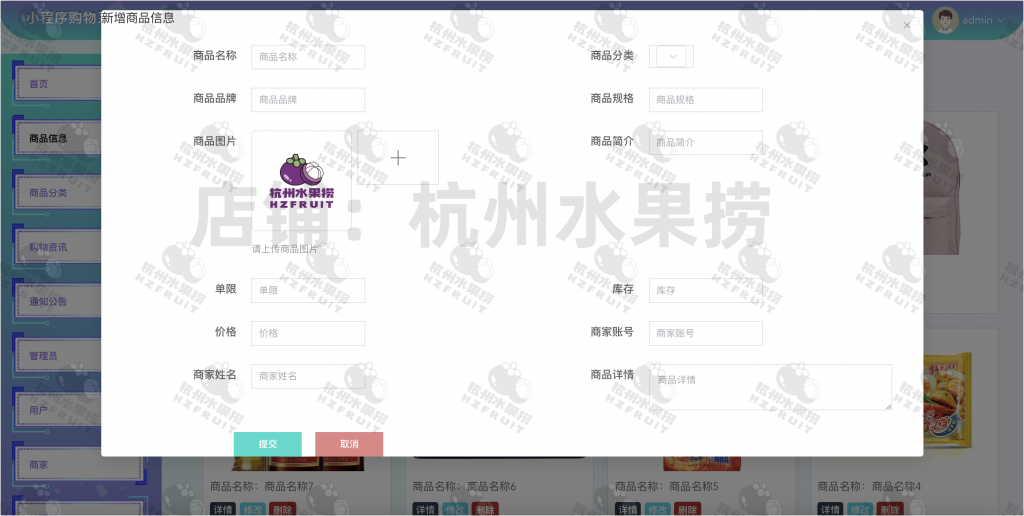Click 详情 button for 商品名称7
The height and width of the screenshot is (516, 1024).
(x=223, y=509)
